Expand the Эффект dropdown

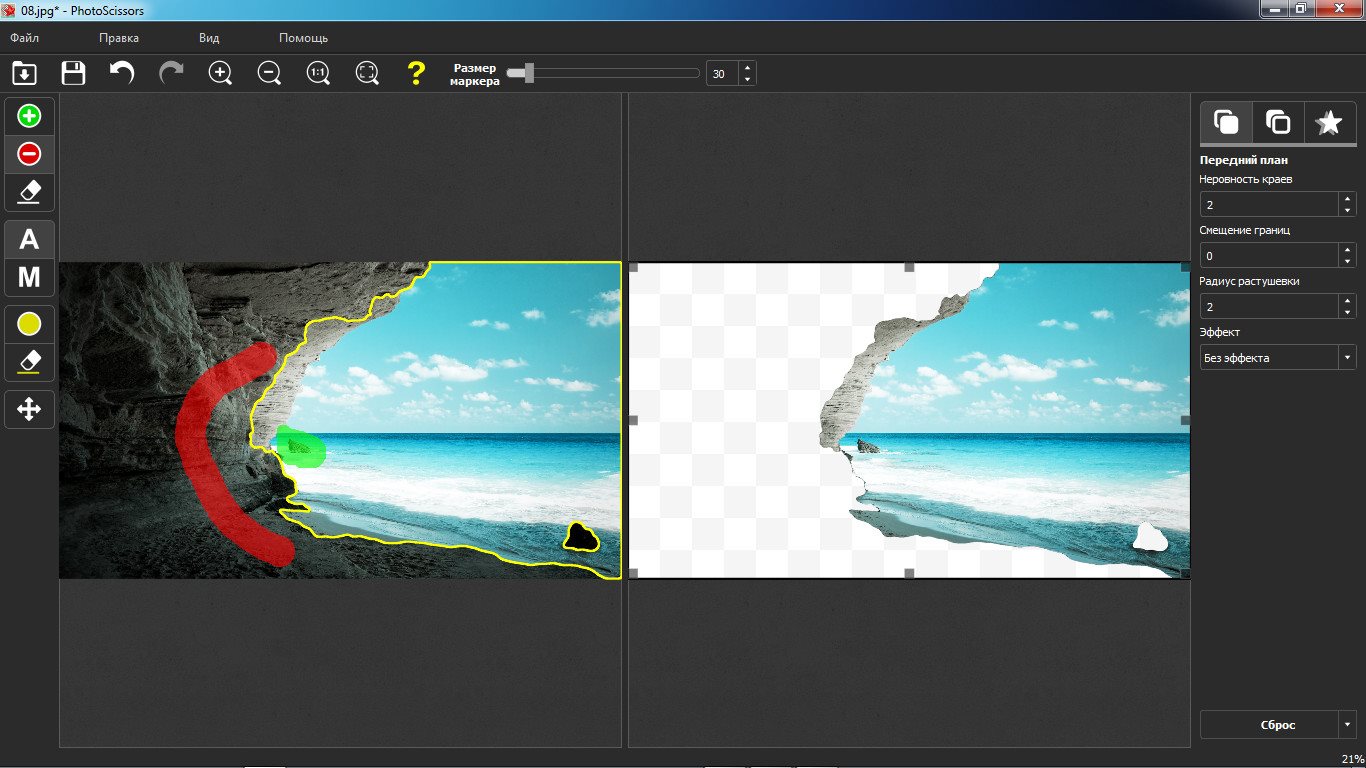(1347, 357)
